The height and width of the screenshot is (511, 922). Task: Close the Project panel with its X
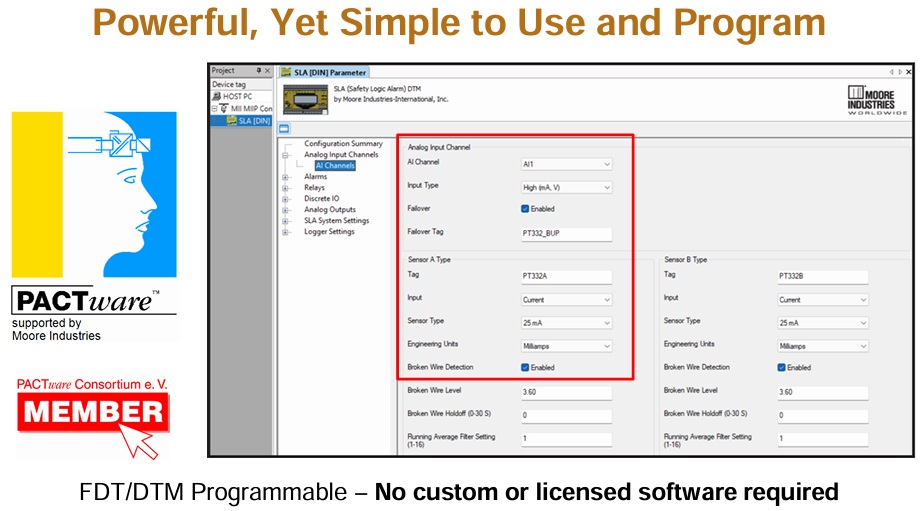[x=268, y=71]
